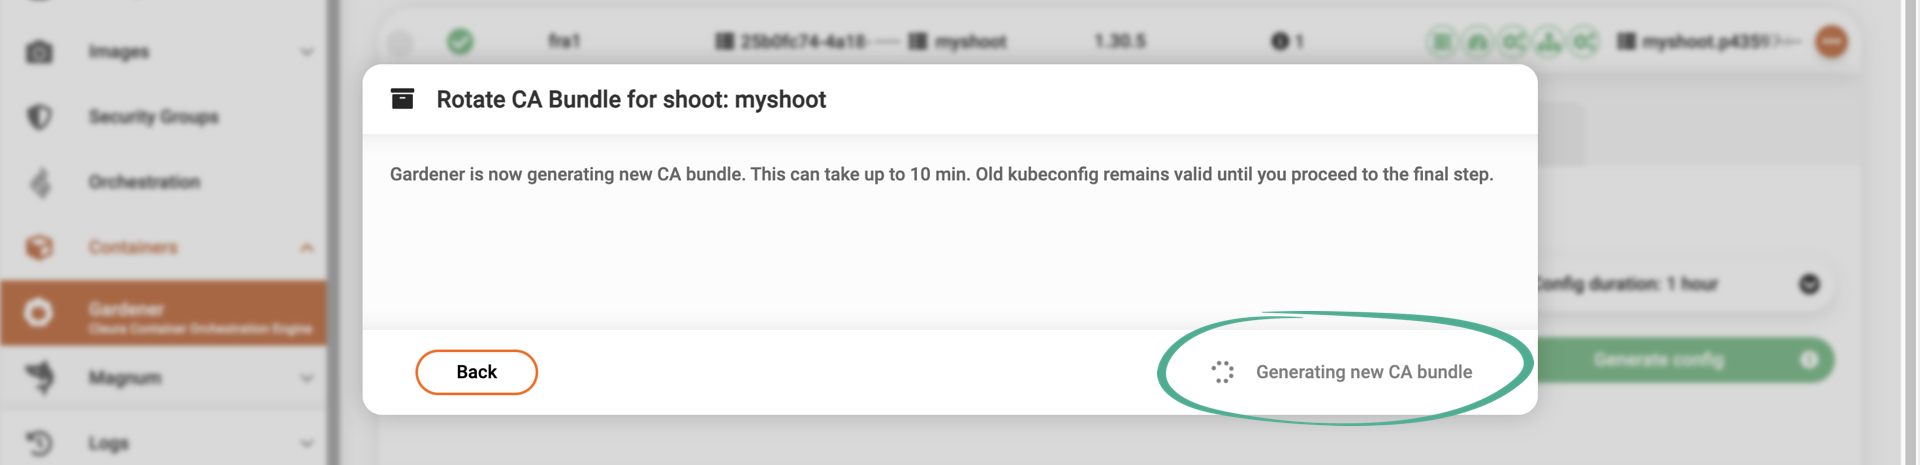The height and width of the screenshot is (465, 1920).
Task: Select the radio button at the shoot row start
Action: click(x=400, y=42)
